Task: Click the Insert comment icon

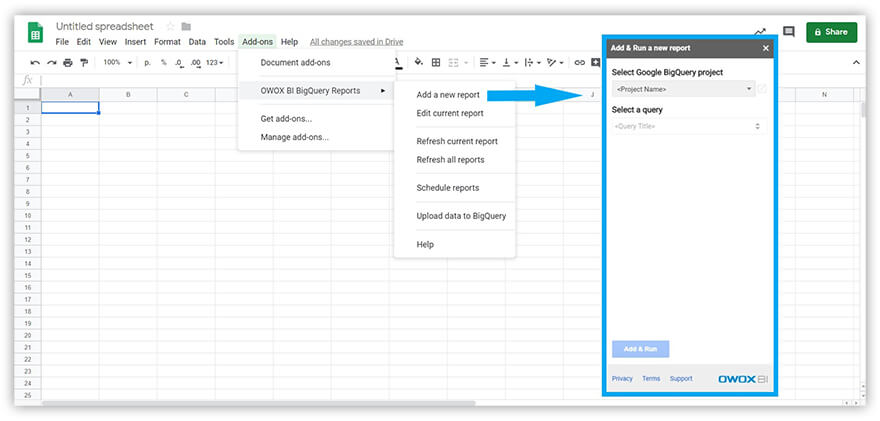Action: tap(595, 63)
